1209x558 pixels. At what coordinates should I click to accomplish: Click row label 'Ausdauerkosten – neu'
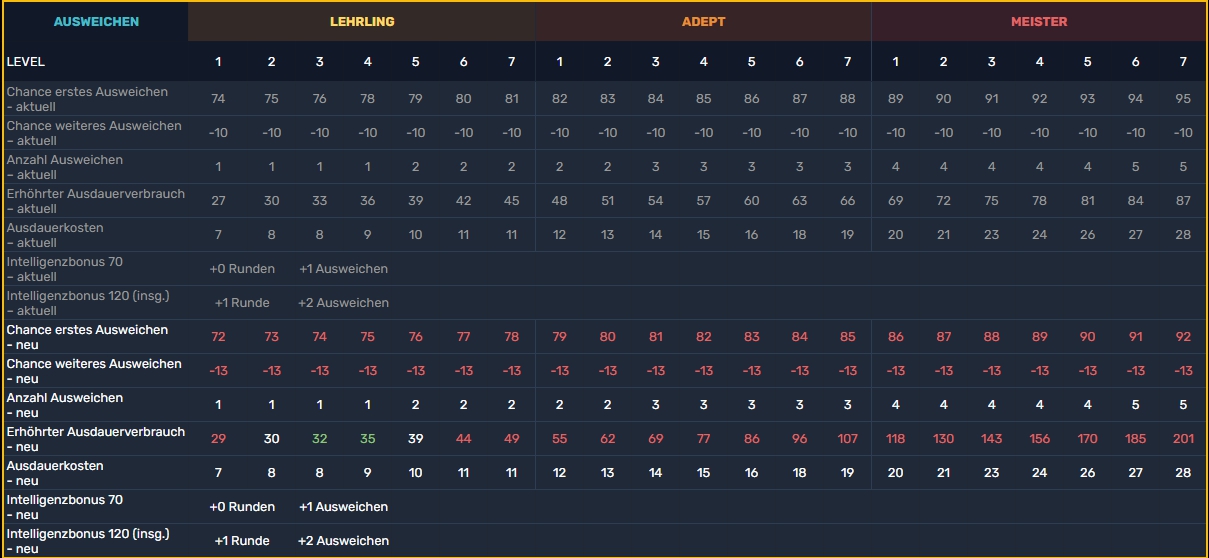click(x=56, y=473)
